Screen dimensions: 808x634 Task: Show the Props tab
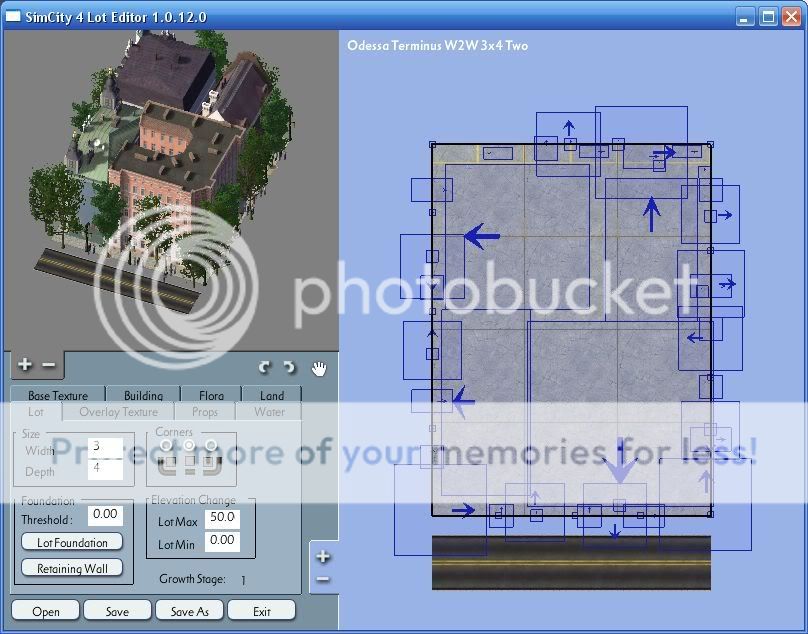[x=205, y=412]
